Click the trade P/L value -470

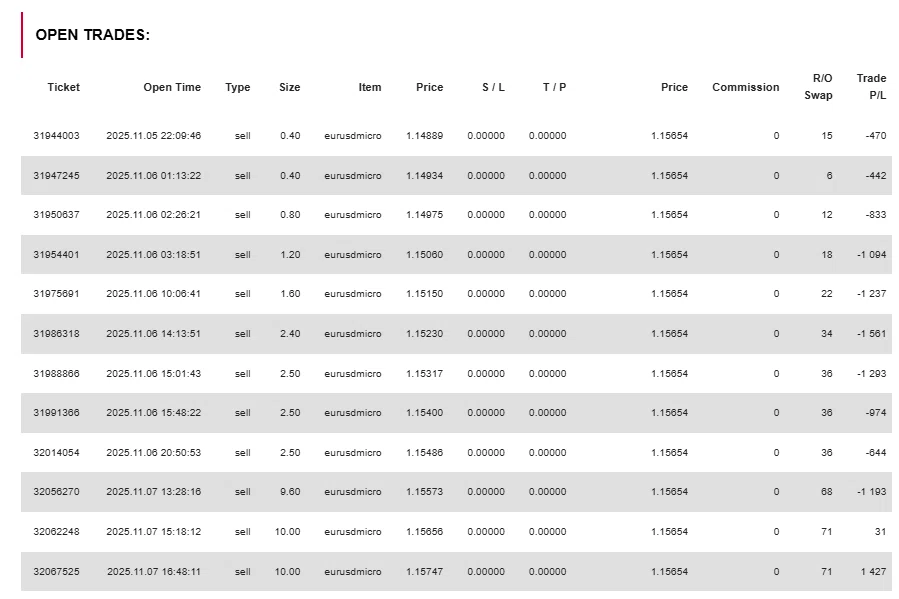click(875, 136)
